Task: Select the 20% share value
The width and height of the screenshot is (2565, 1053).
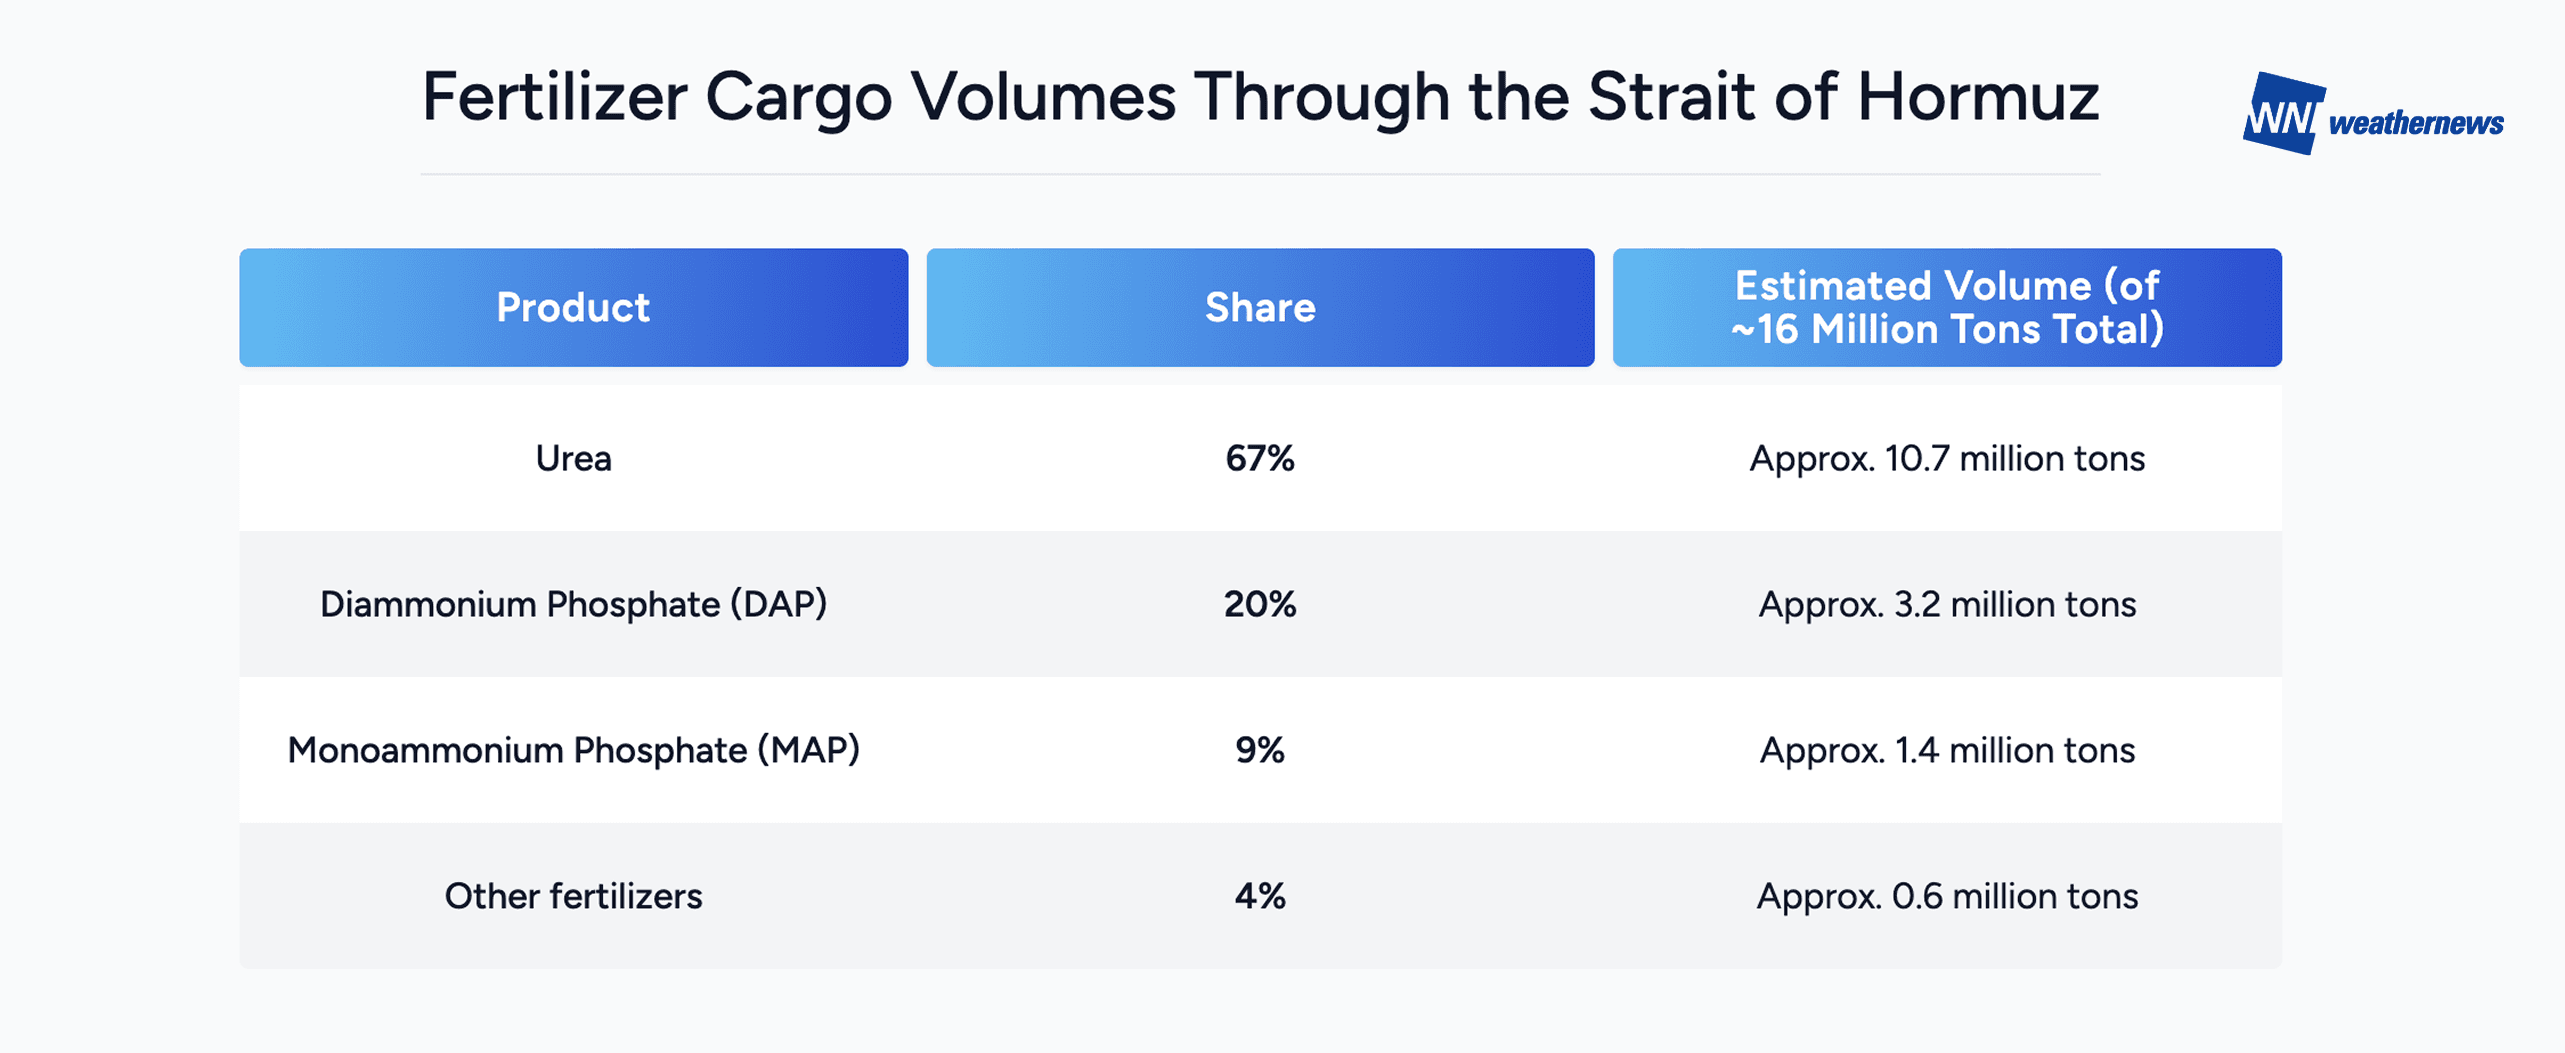Action: (x=1260, y=604)
